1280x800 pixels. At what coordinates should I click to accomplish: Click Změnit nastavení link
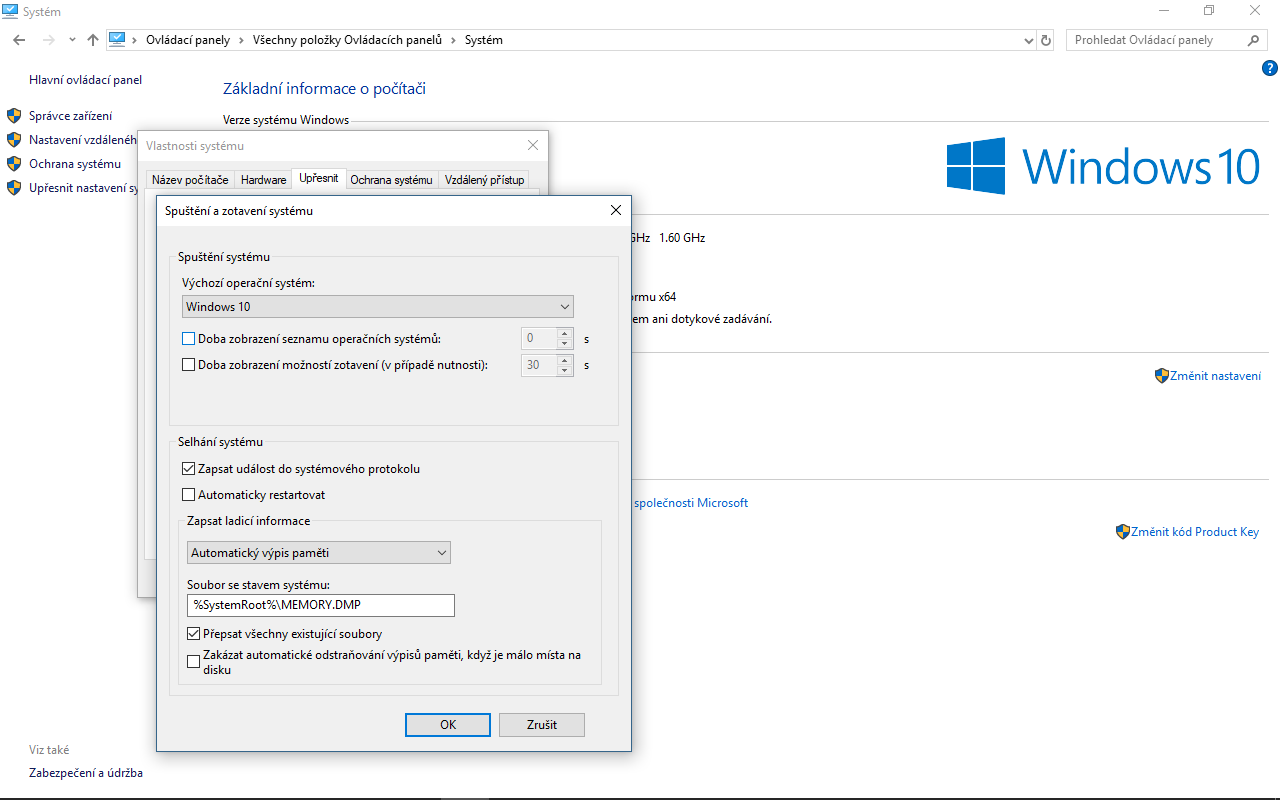tap(1215, 376)
